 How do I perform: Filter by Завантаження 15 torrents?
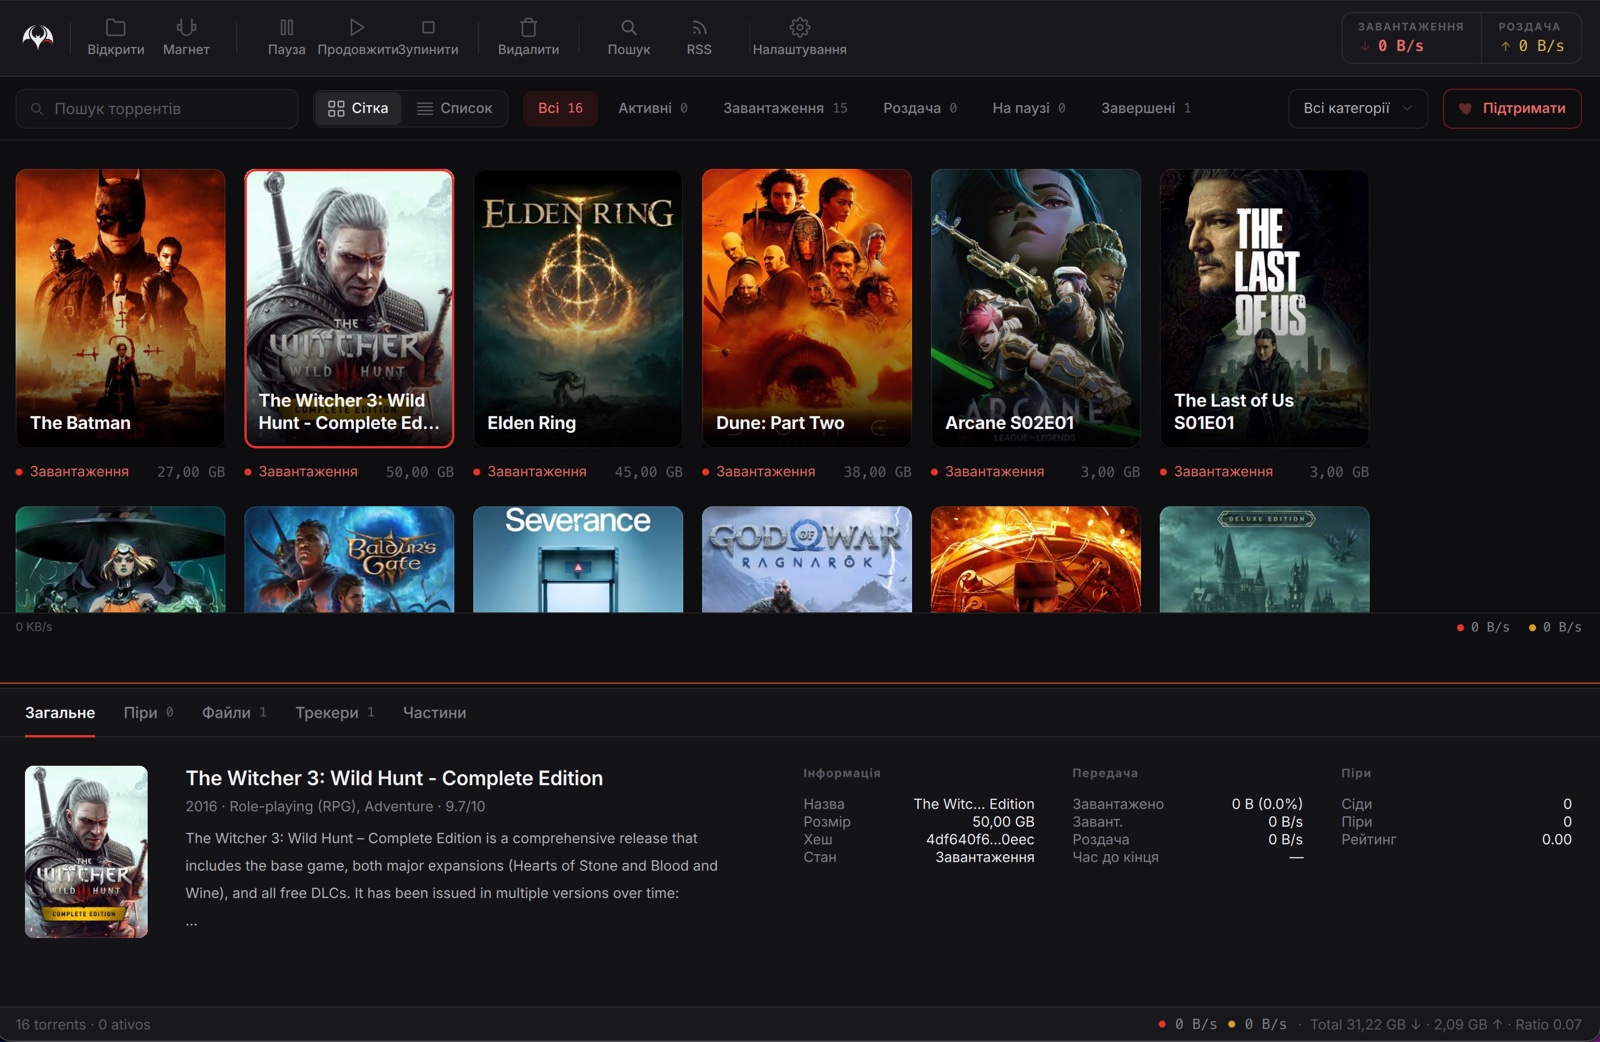pyautogui.click(x=785, y=108)
